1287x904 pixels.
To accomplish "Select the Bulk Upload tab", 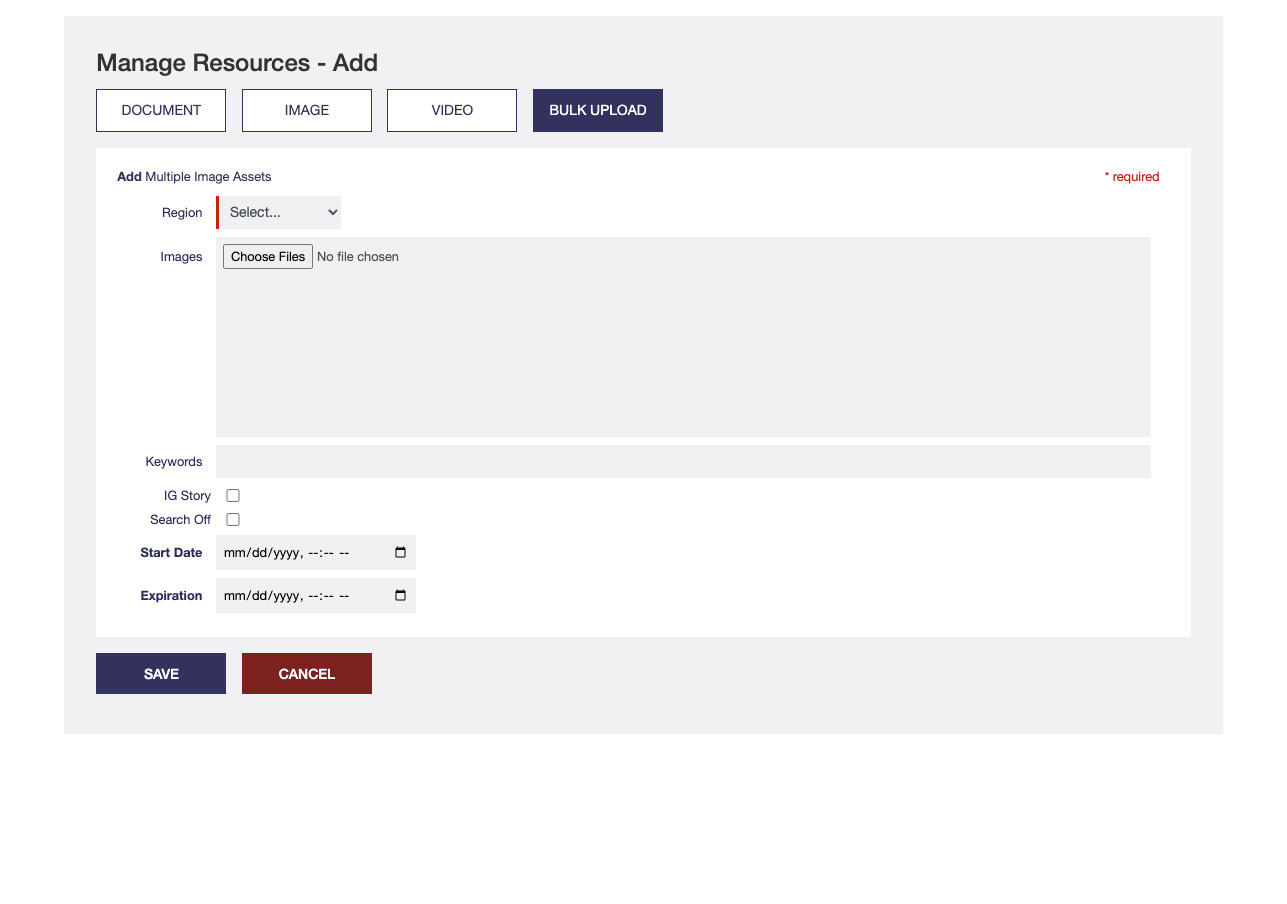I will pyautogui.click(x=598, y=111).
